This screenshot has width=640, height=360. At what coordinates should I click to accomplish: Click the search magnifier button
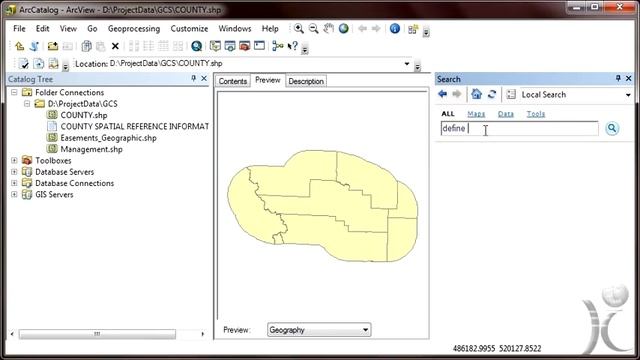tap(612, 129)
